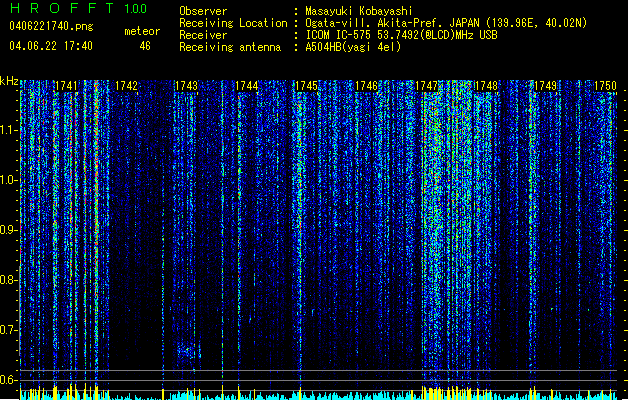Select receiver text ICOM IC-575 53.7492 MHz USB
This screenshot has height=400, width=629.
click(402, 35)
